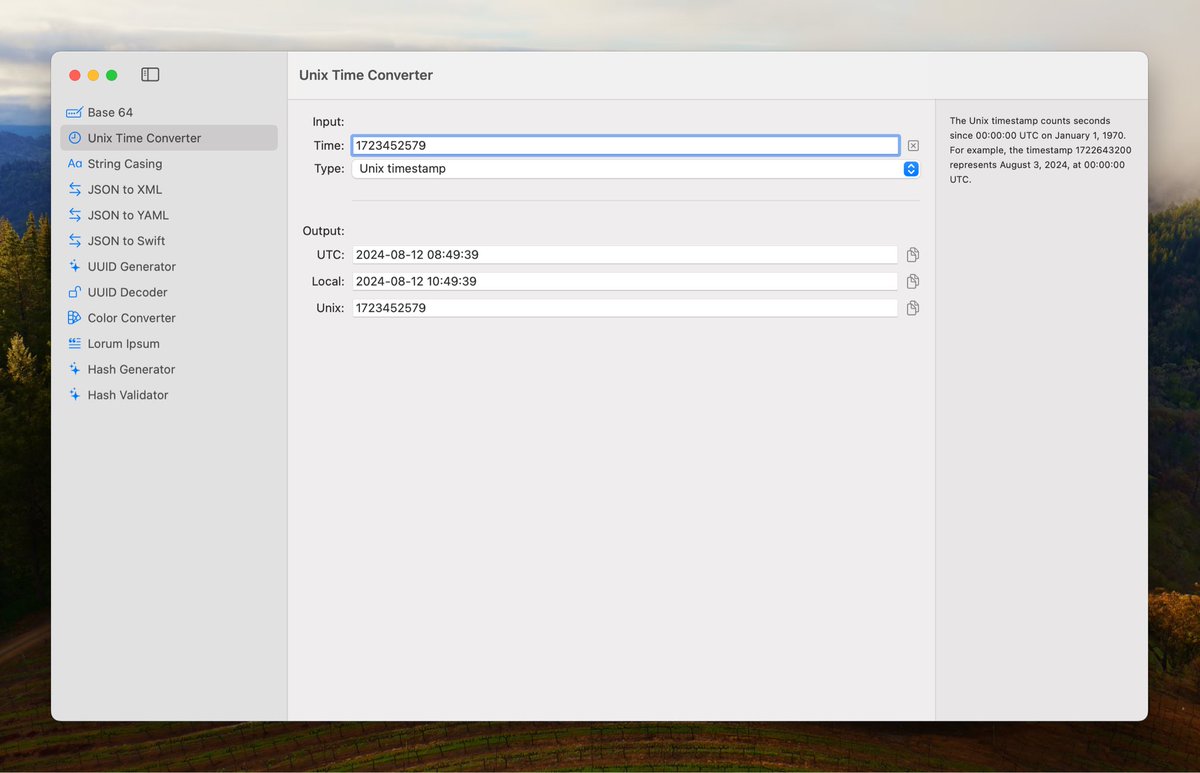Click the Unix timestamp description text

pos(1041,150)
